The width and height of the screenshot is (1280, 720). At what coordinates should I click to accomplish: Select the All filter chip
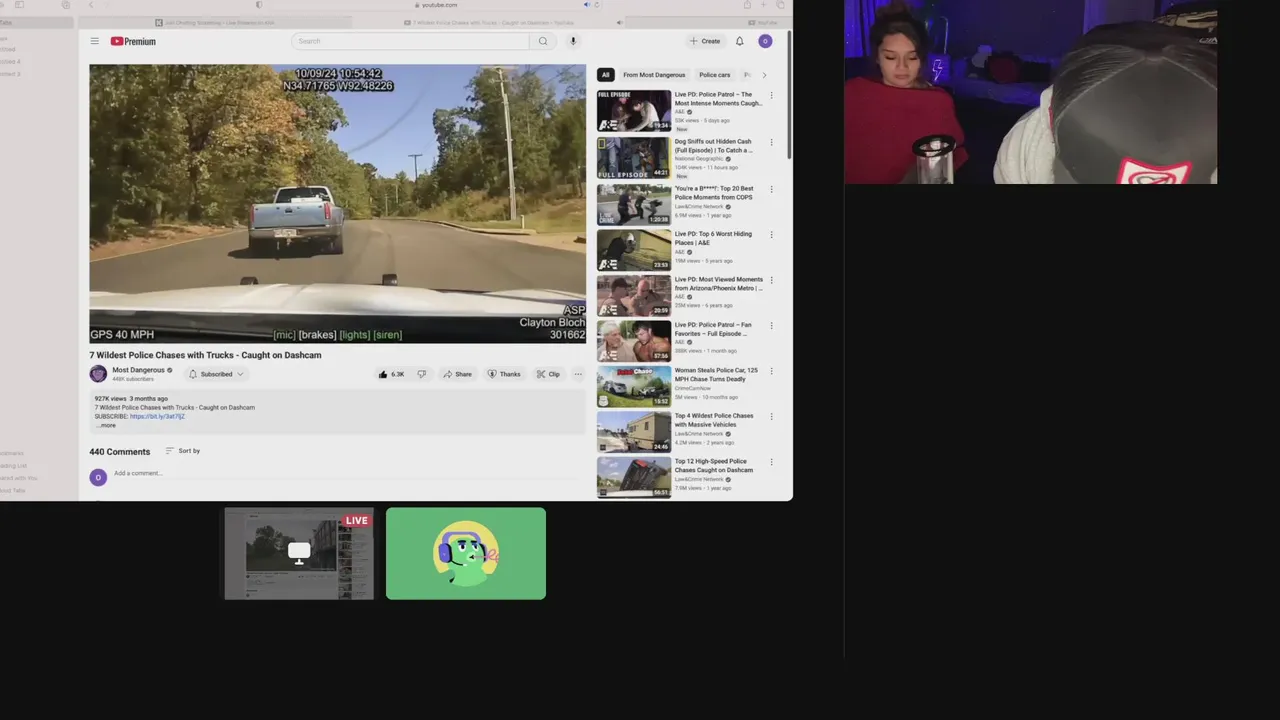point(605,75)
